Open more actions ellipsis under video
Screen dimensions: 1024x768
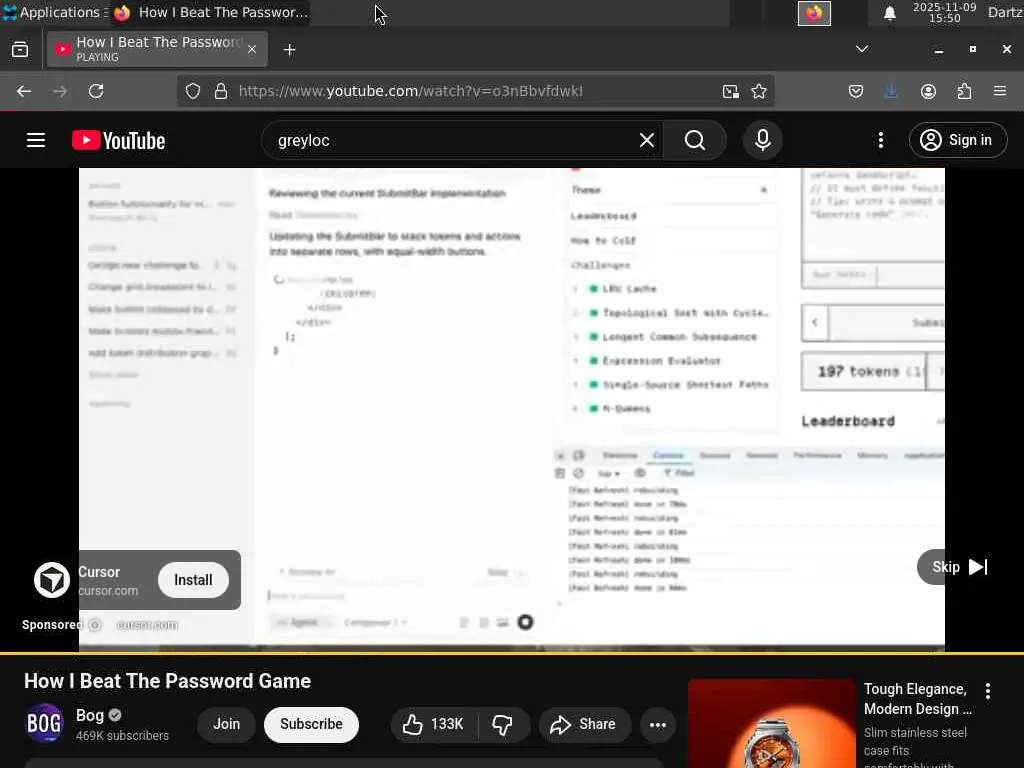(658, 724)
